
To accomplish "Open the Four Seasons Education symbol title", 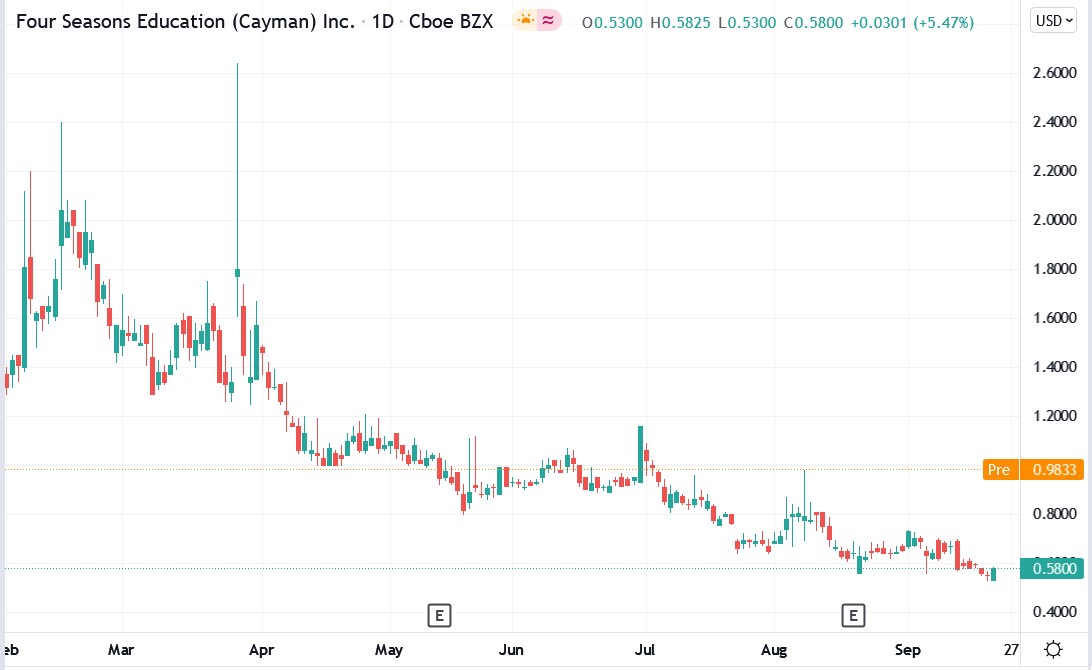I will [x=185, y=20].
